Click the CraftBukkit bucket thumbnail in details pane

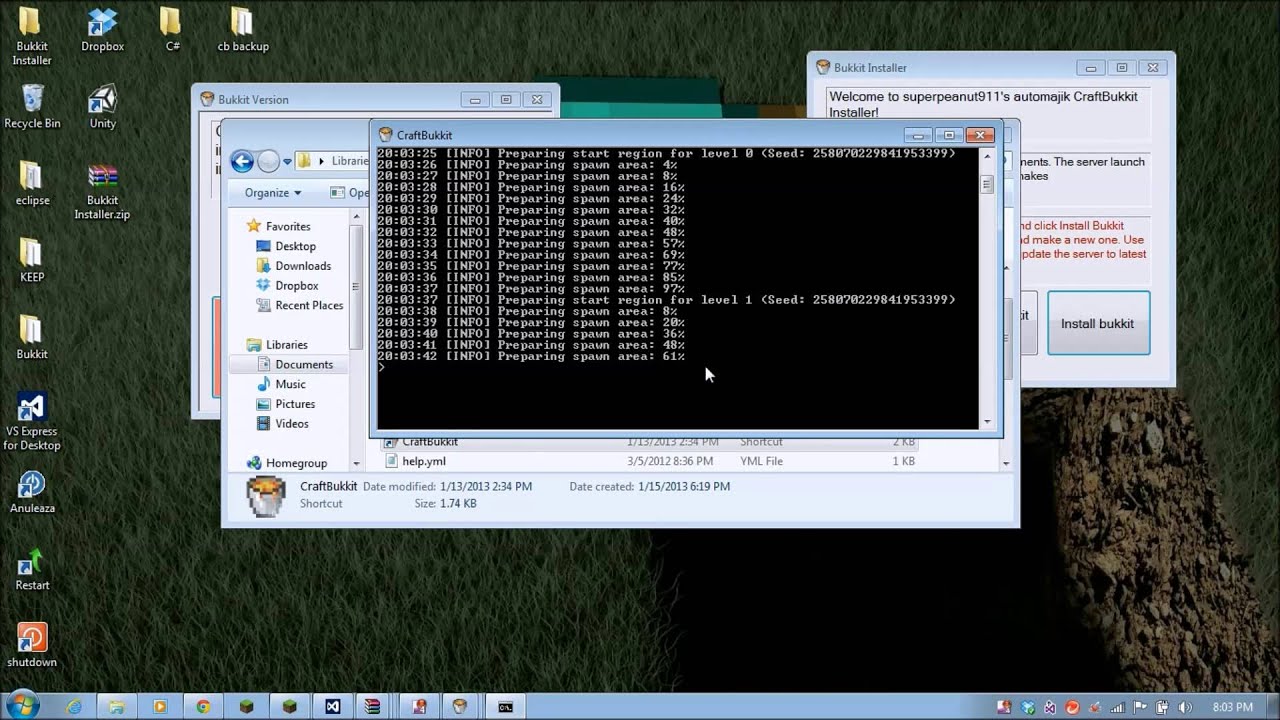tap(266, 496)
